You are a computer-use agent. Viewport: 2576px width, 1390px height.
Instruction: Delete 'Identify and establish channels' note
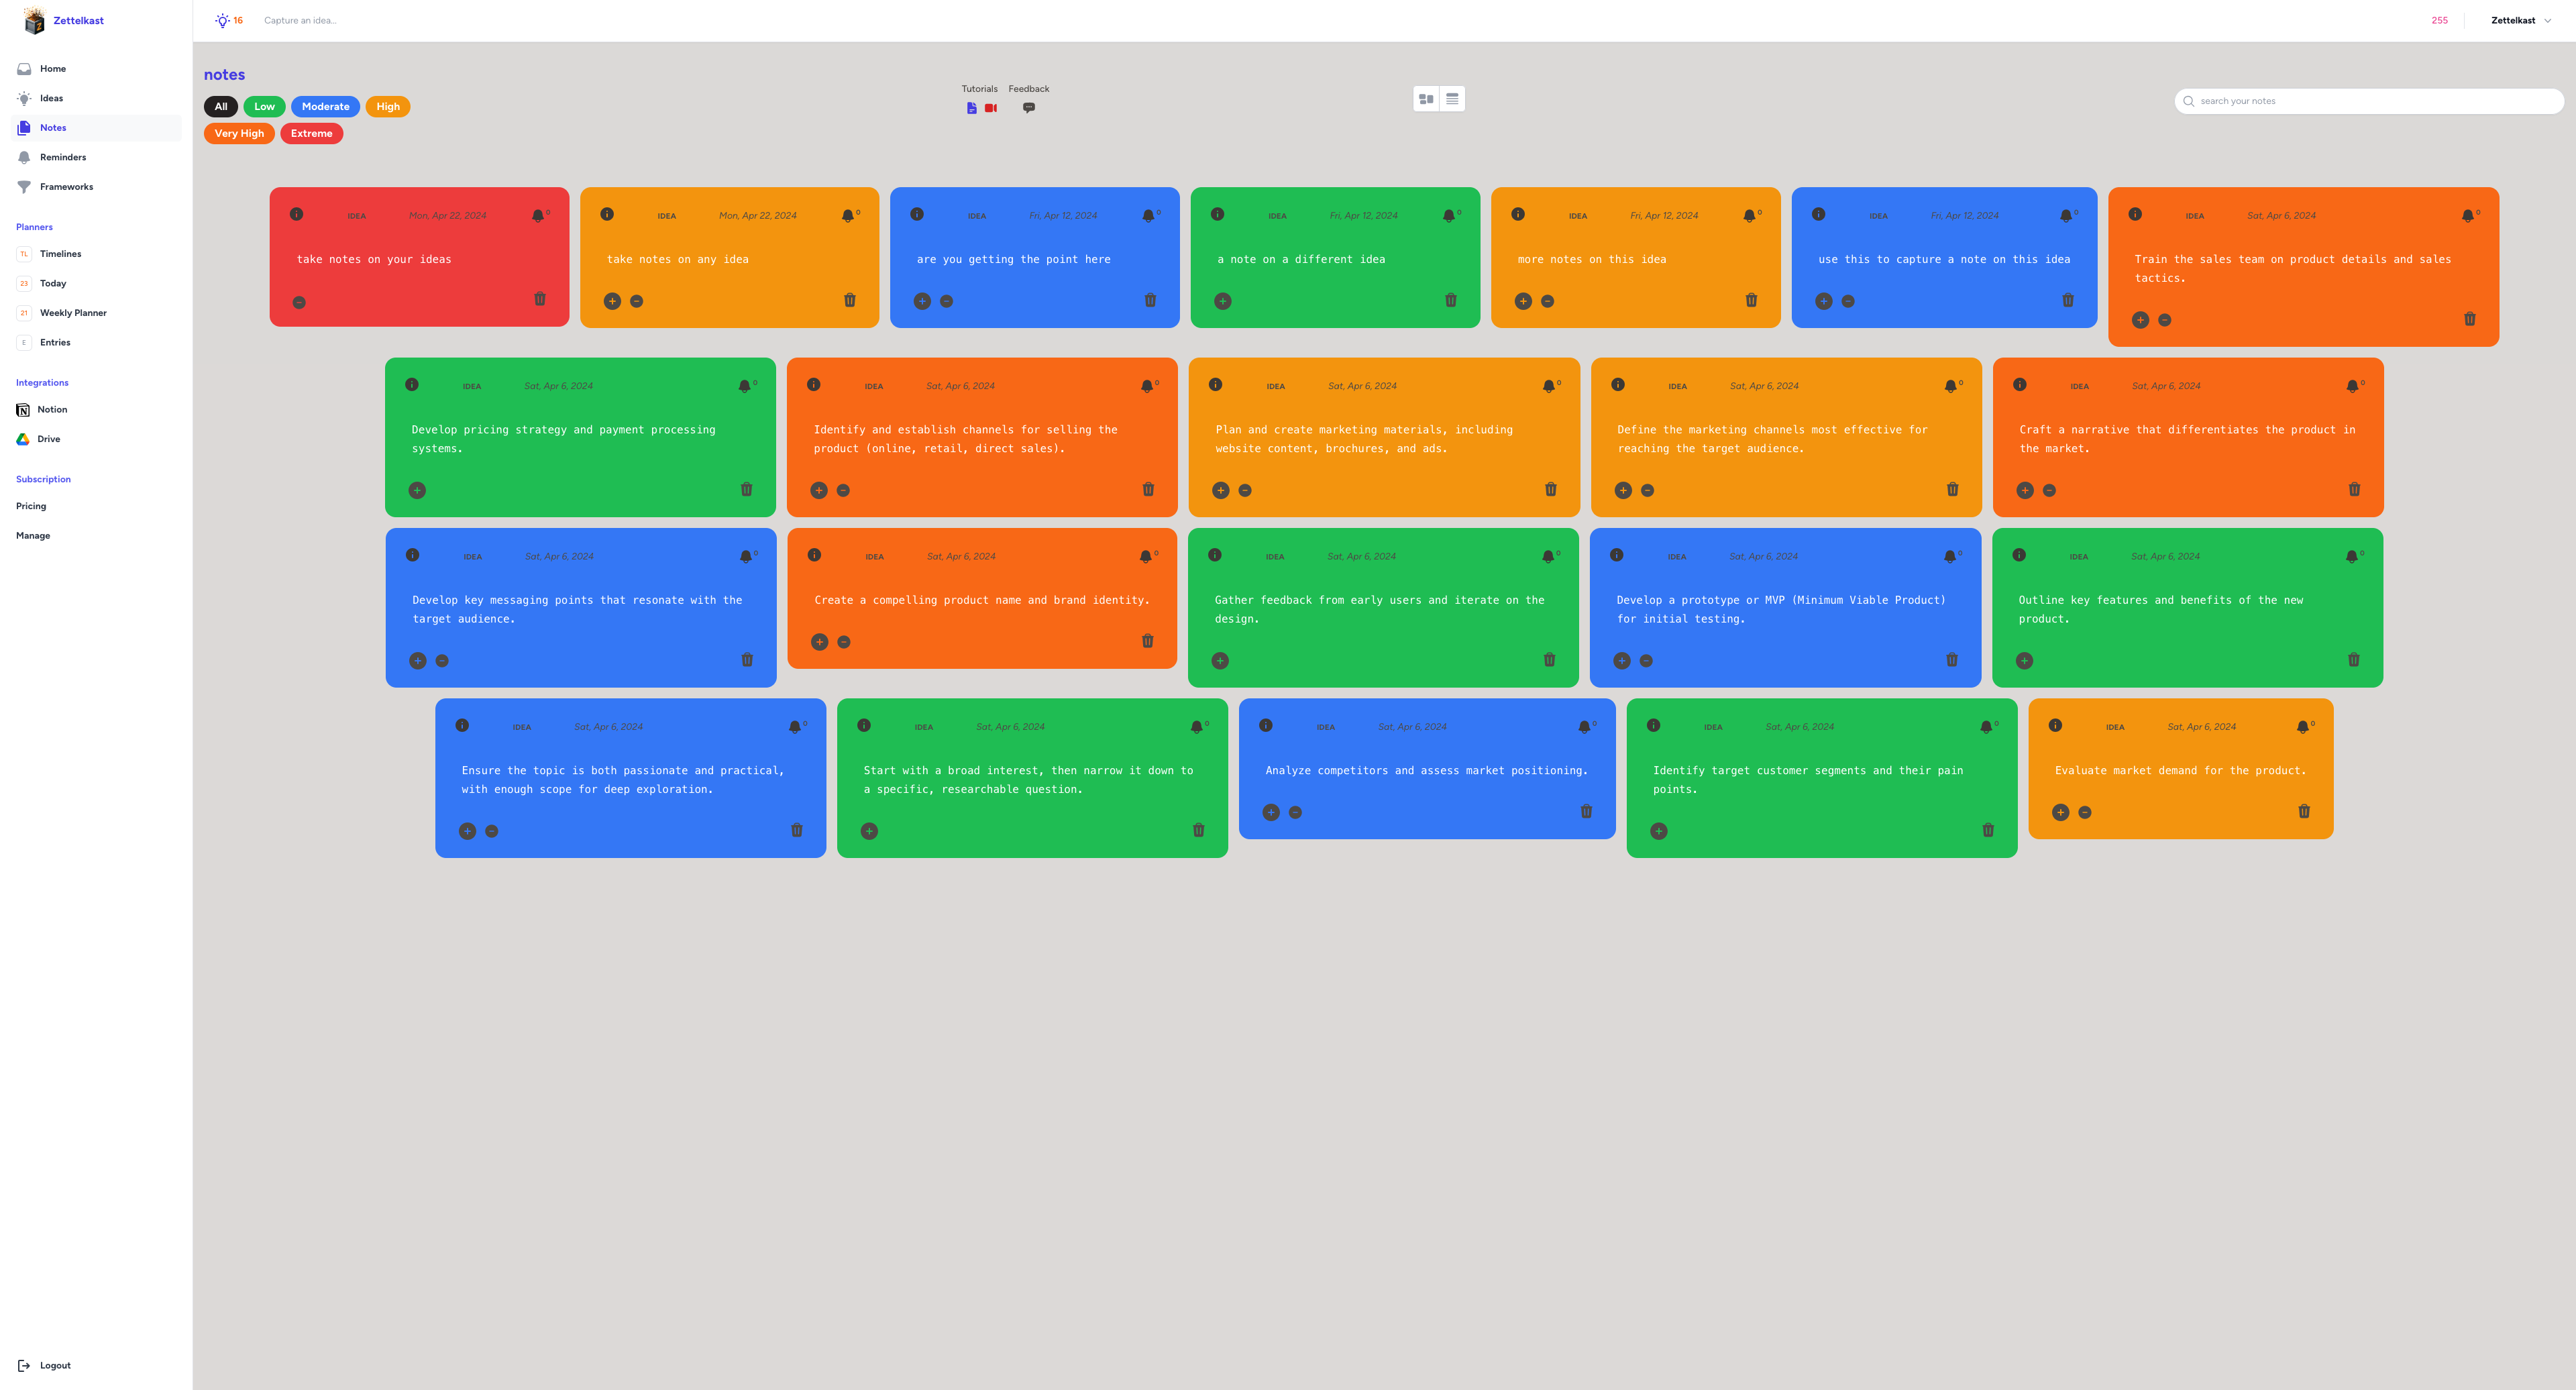point(1148,489)
